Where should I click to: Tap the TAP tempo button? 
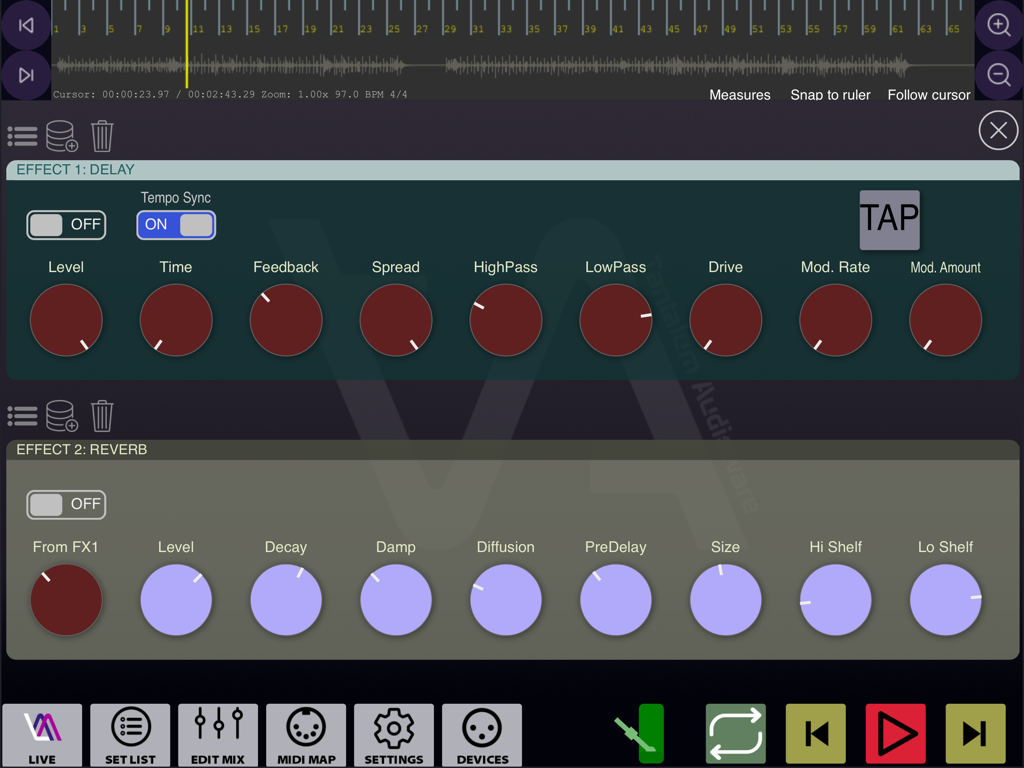(889, 220)
